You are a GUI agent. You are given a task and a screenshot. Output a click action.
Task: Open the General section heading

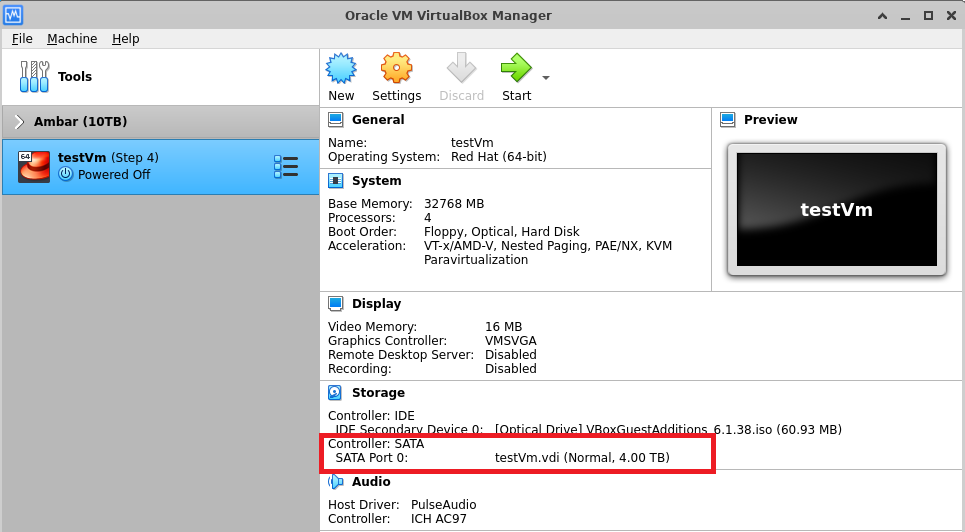click(x=378, y=119)
